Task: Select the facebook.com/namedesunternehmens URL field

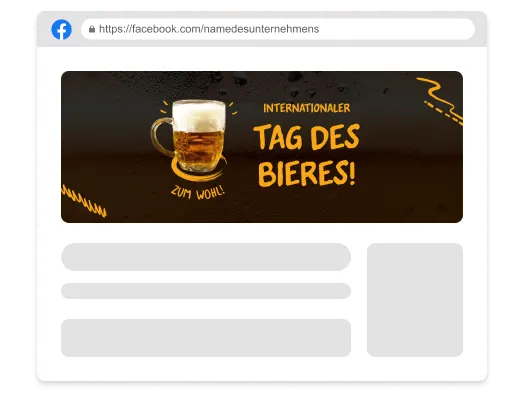Action: [278, 29]
